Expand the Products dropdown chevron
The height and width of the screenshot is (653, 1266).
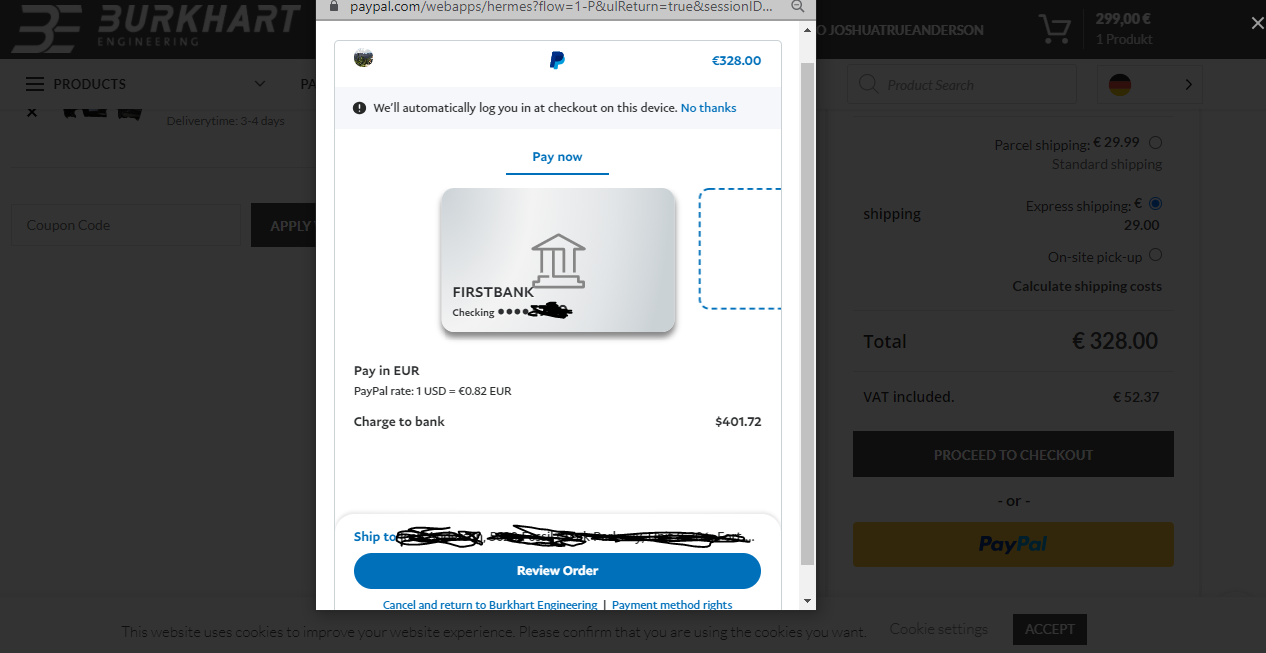pos(260,84)
